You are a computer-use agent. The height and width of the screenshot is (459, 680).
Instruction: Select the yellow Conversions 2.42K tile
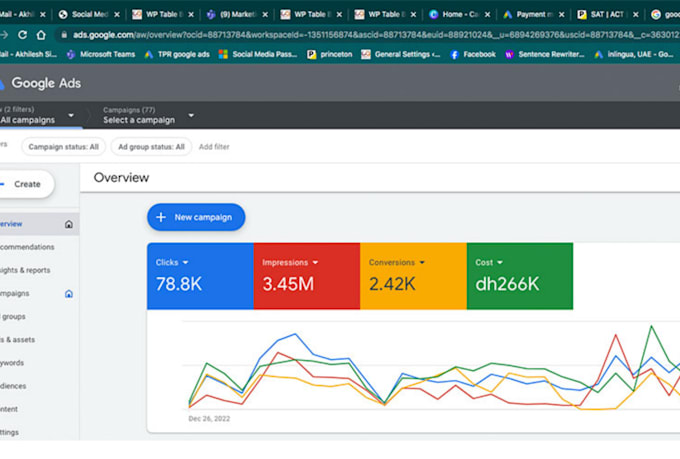[x=413, y=276]
